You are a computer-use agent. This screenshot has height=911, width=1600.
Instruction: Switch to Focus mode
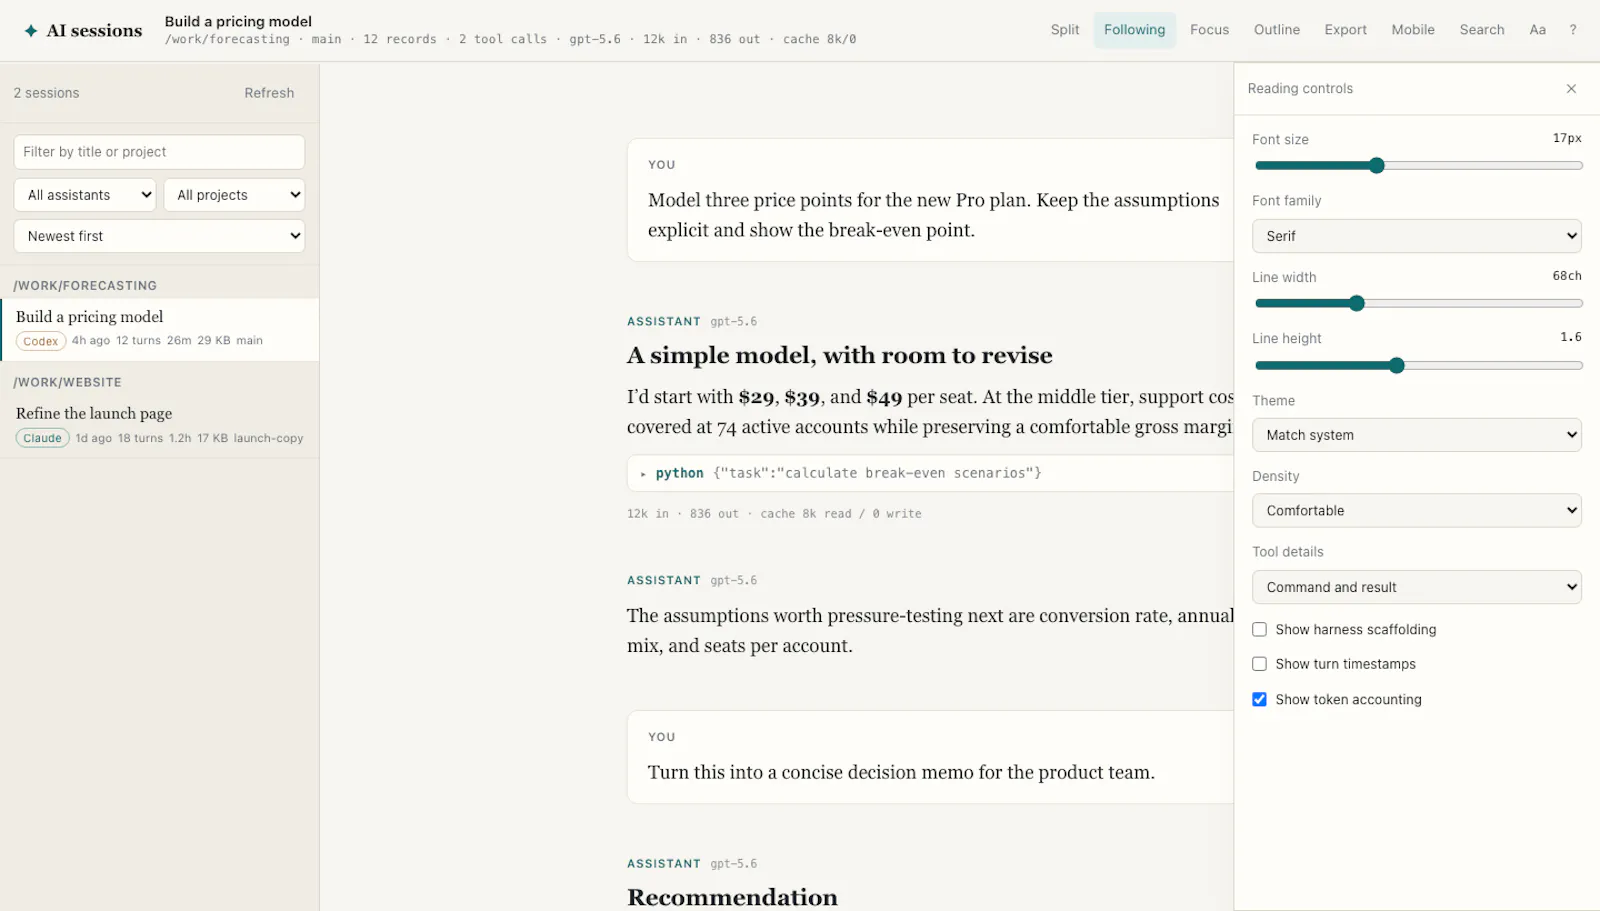coord(1209,30)
